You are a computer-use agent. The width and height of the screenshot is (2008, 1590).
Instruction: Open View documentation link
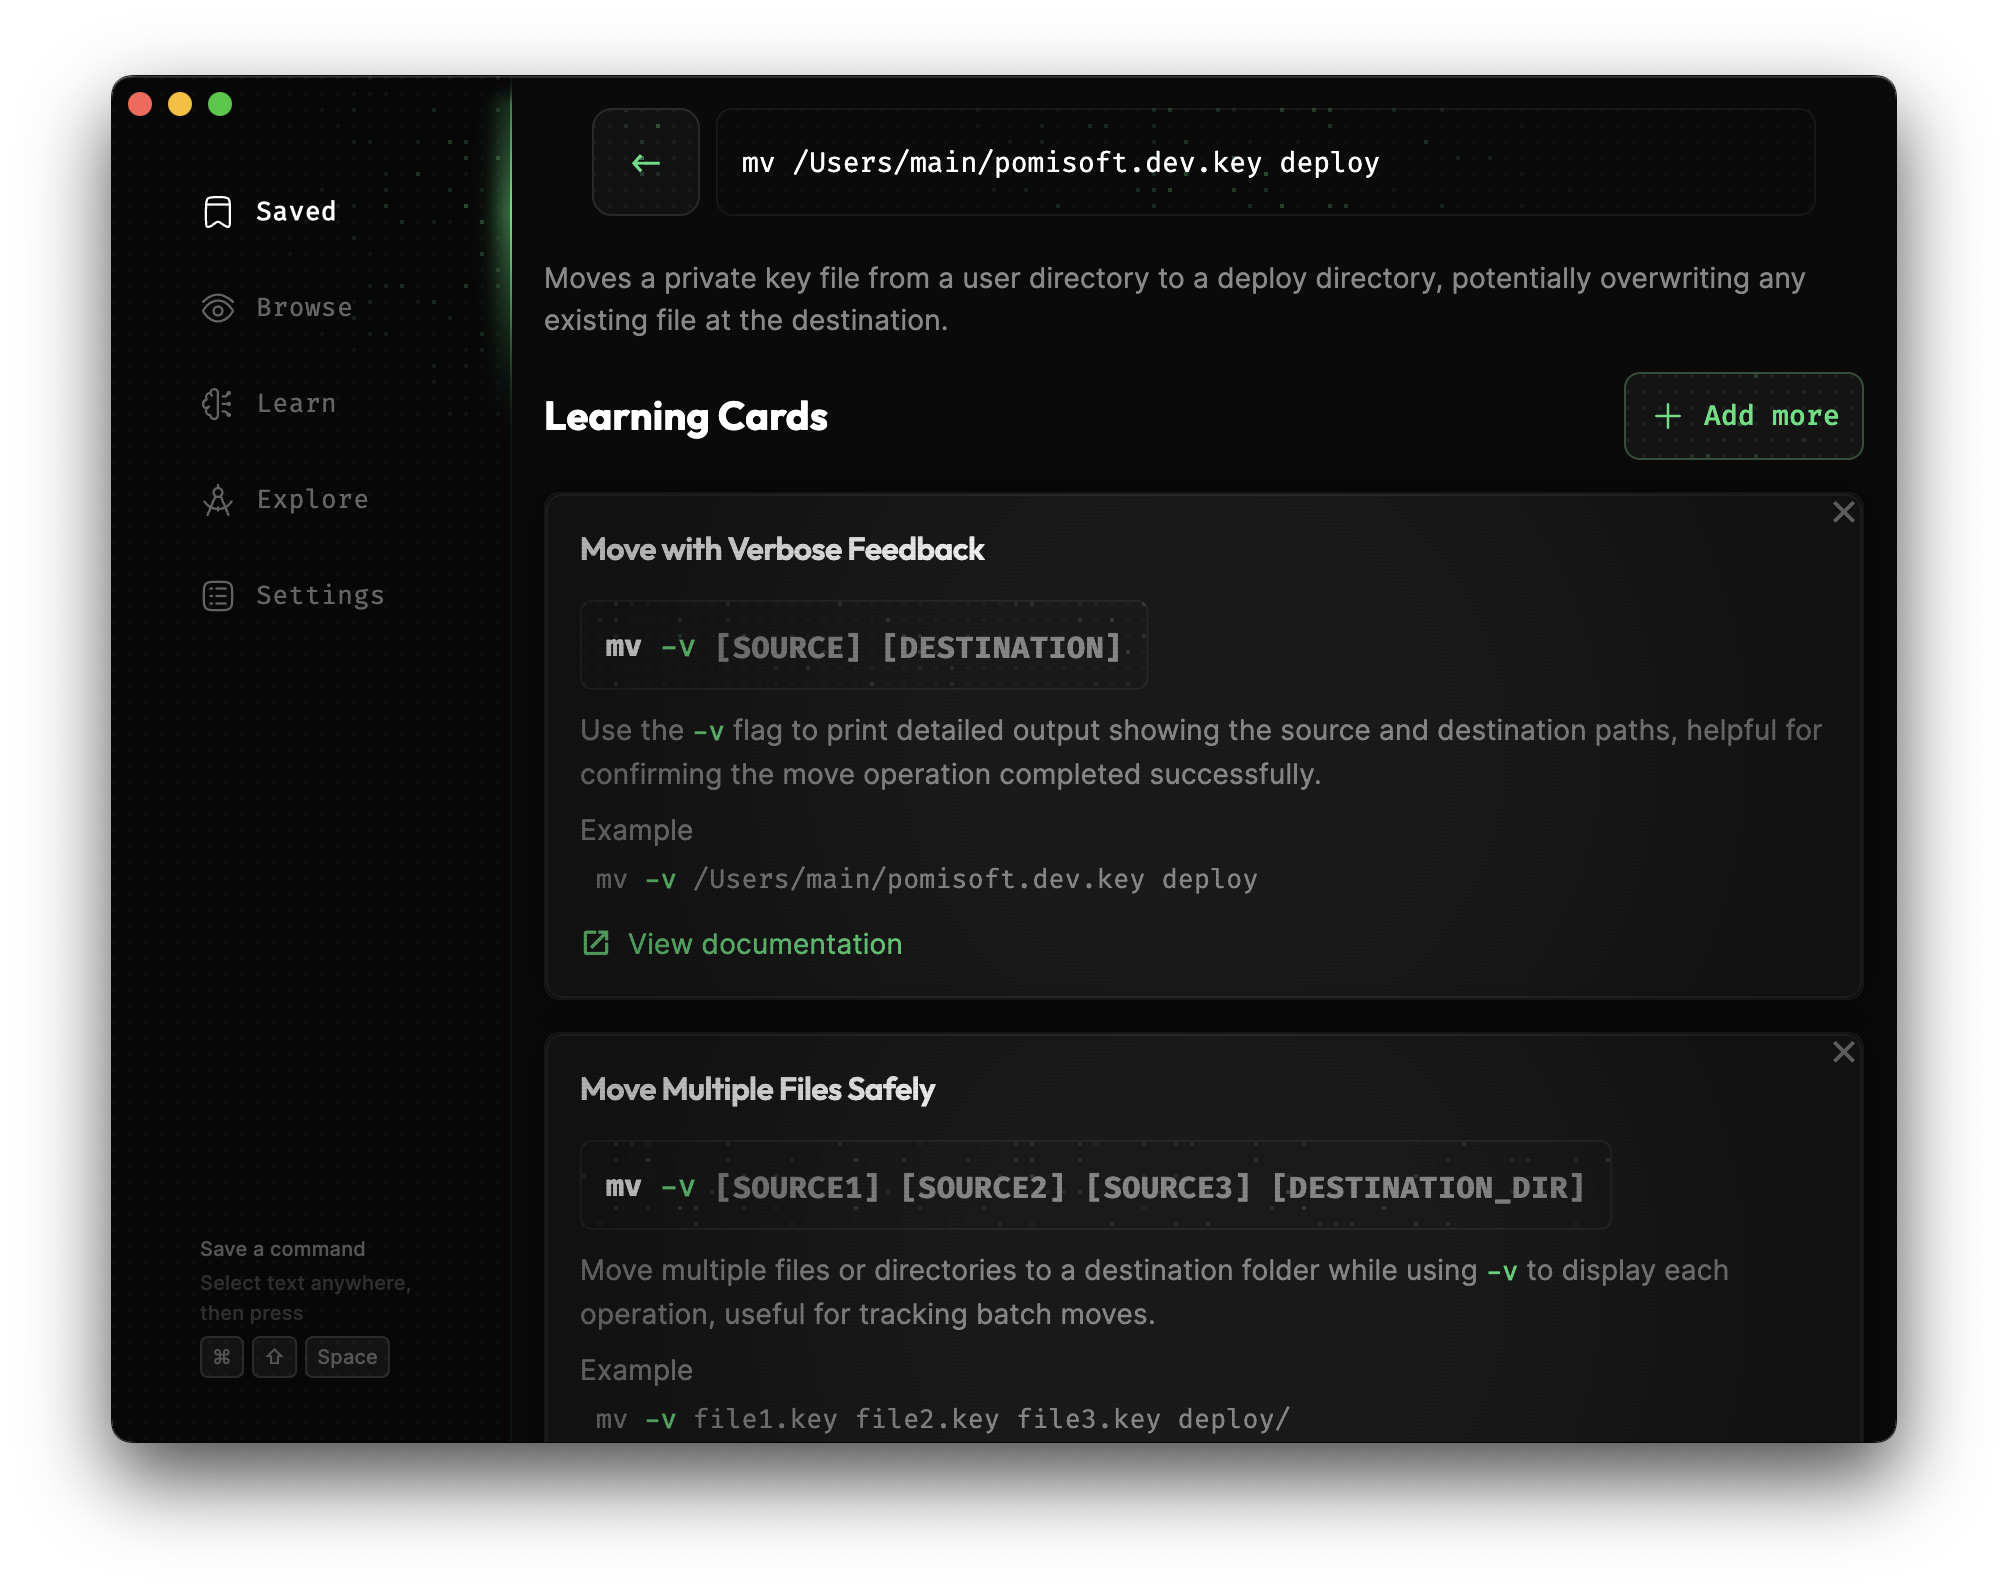click(764, 944)
